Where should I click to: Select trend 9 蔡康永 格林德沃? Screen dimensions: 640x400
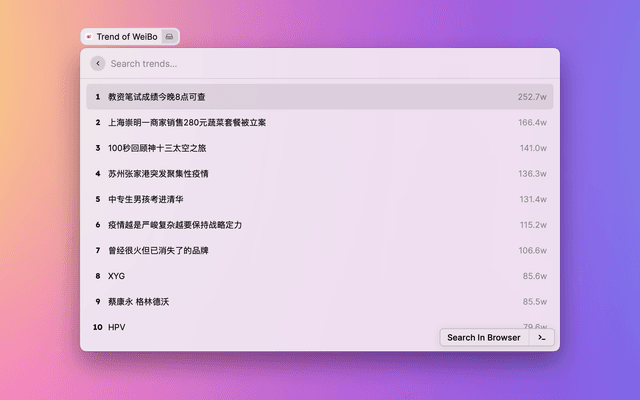tap(138, 301)
